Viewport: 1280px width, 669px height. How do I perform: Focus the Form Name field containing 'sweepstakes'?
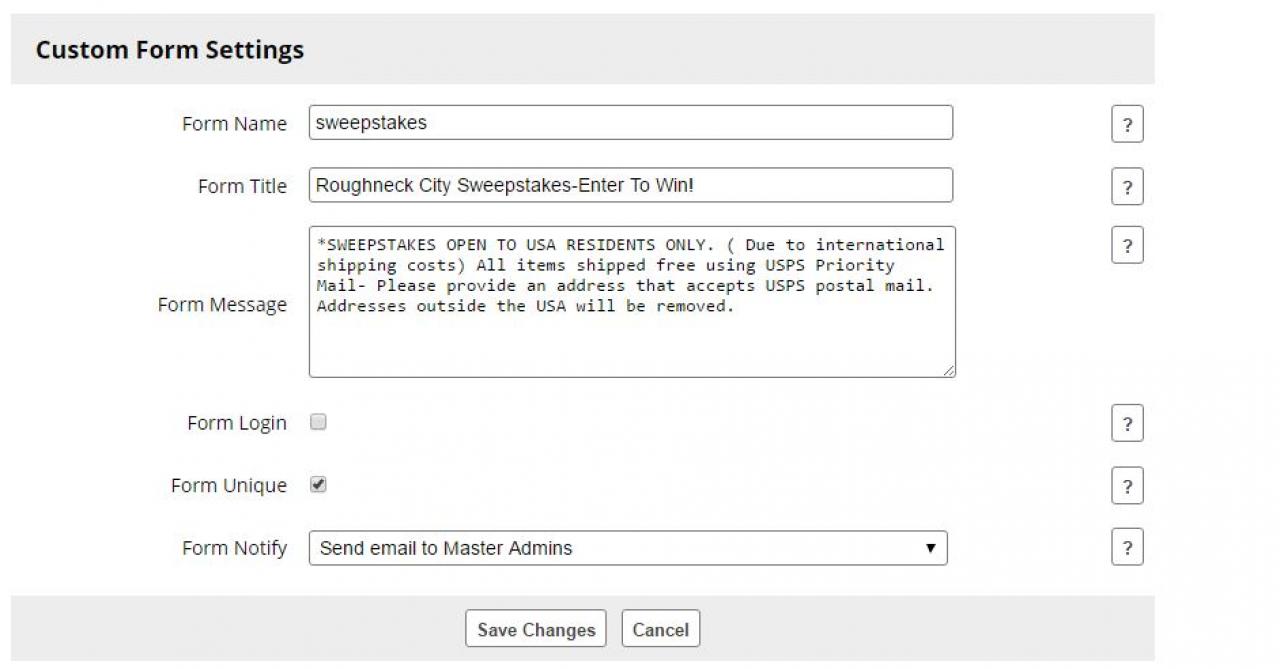click(x=630, y=123)
